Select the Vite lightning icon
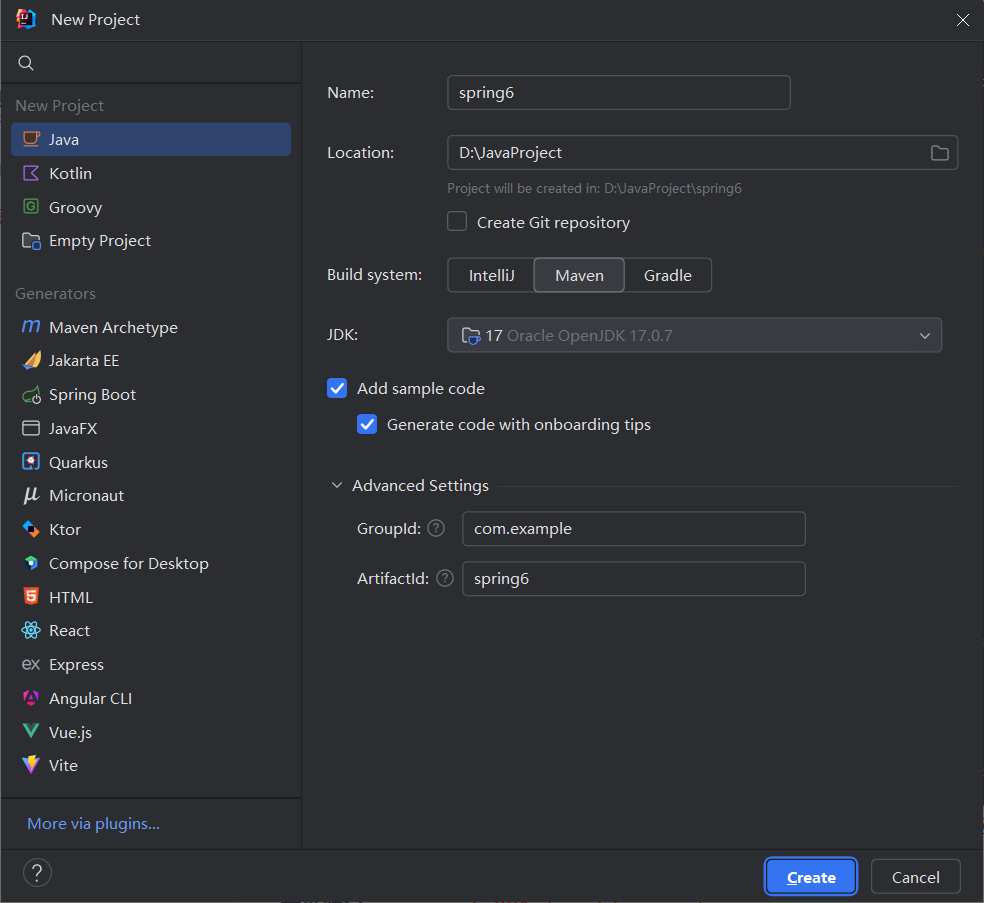Viewport: 984px width, 903px height. pos(31,765)
